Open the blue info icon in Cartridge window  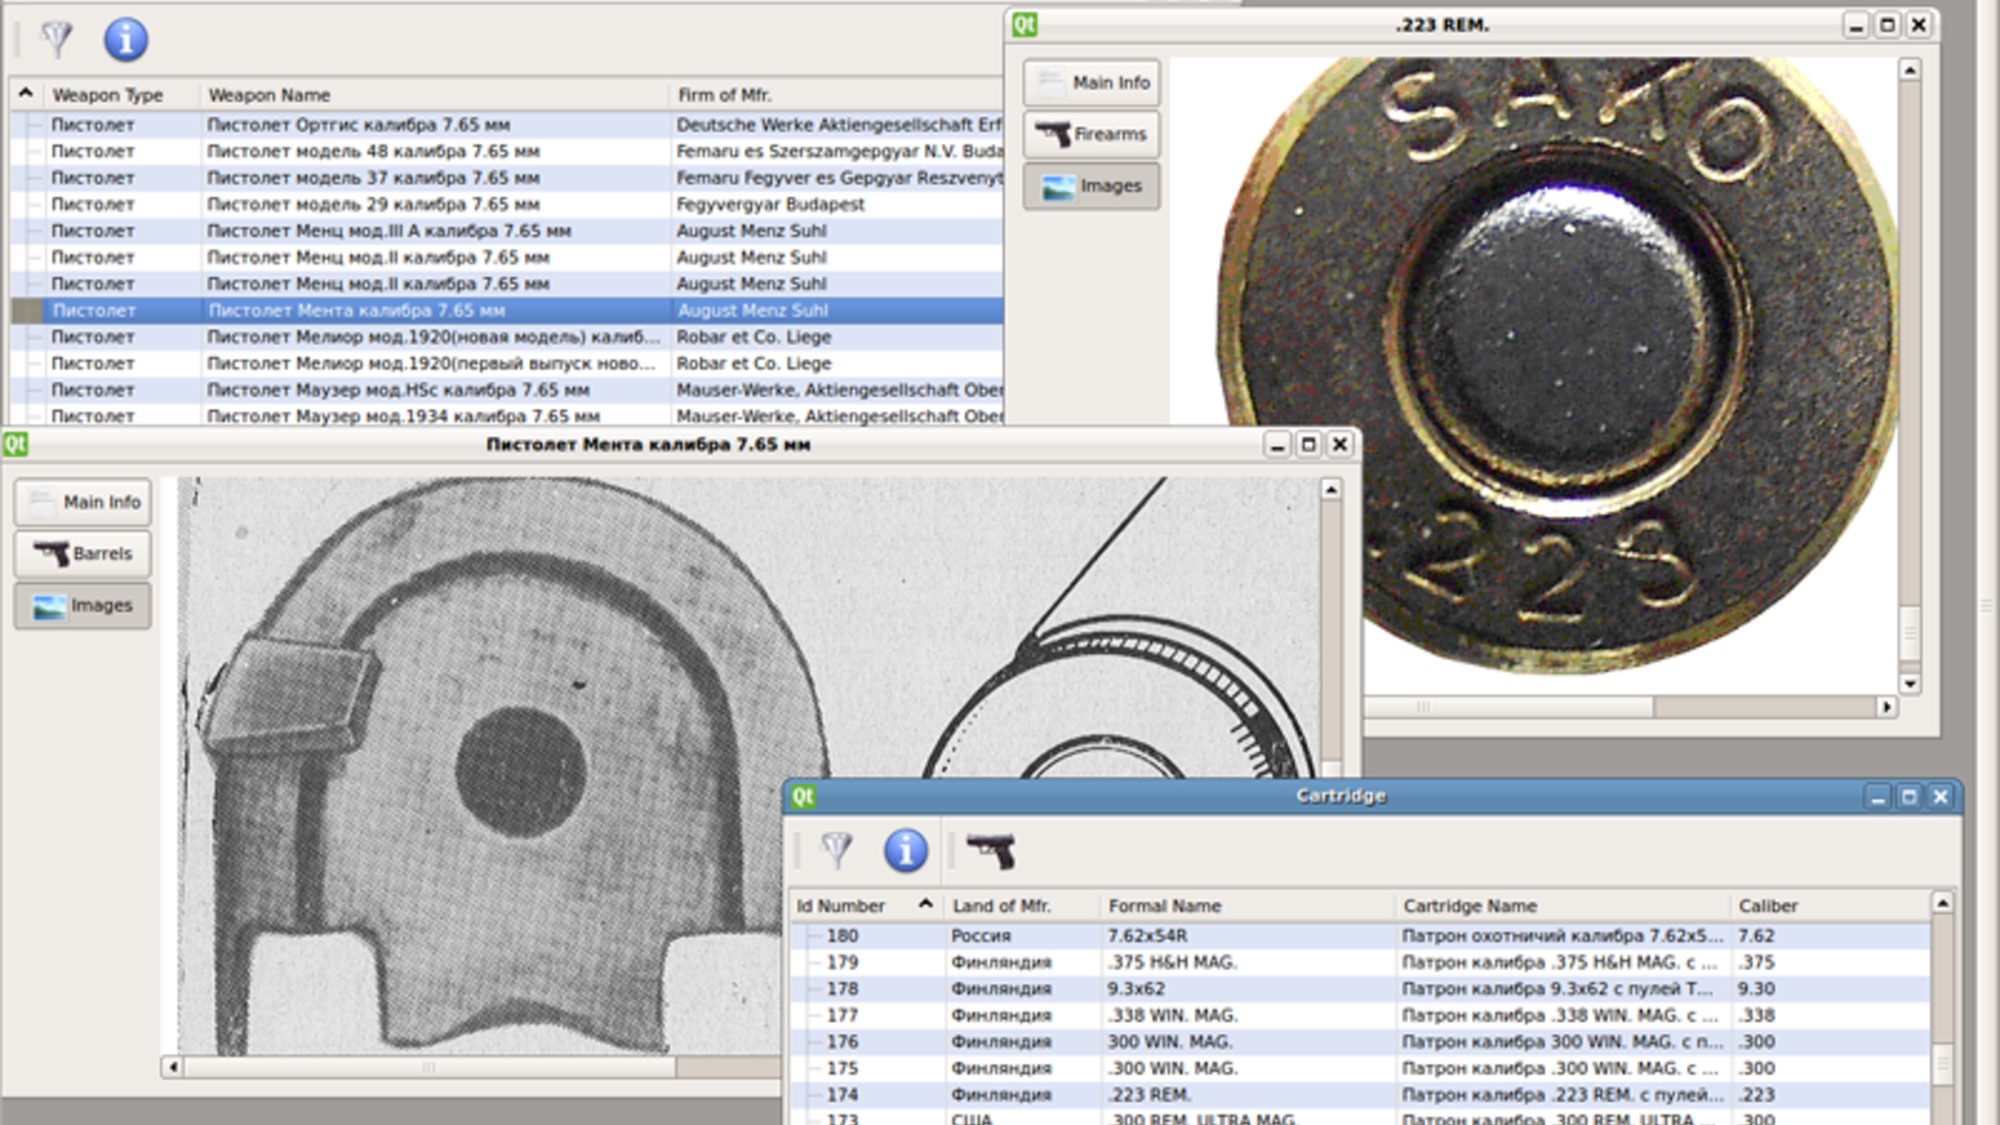coord(906,850)
